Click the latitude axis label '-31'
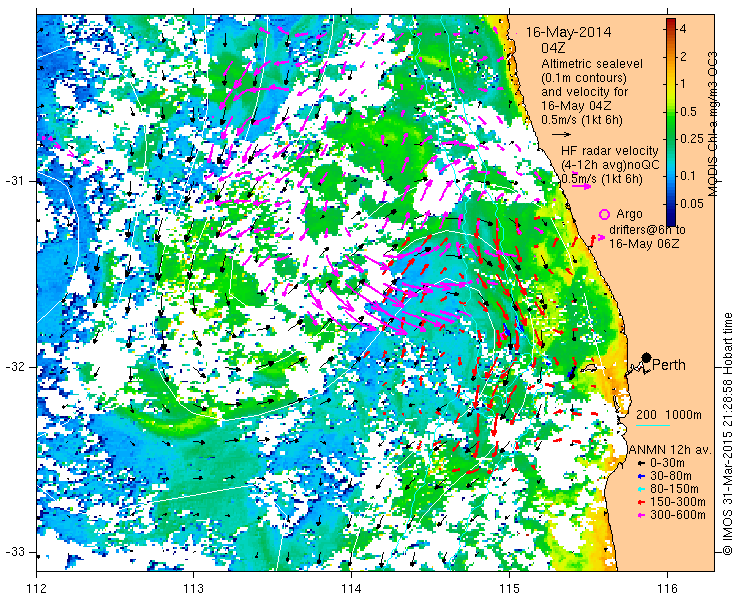740x600 pixels. pos(14,181)
